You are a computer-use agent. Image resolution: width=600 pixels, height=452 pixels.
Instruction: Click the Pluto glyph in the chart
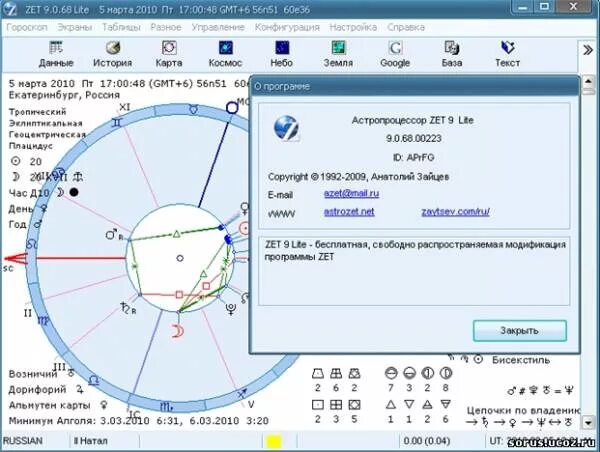[x=231, y=308]
